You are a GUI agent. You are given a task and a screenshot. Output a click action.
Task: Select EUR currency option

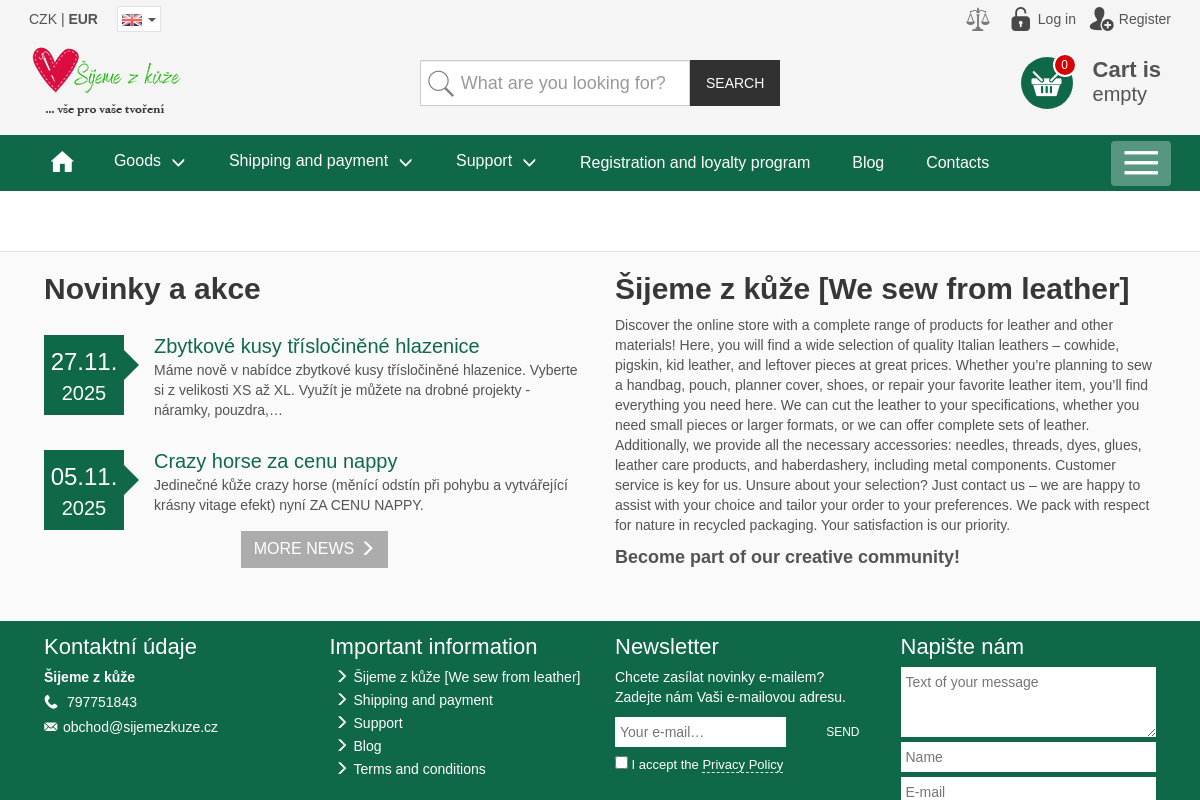[x=83, y=19]
